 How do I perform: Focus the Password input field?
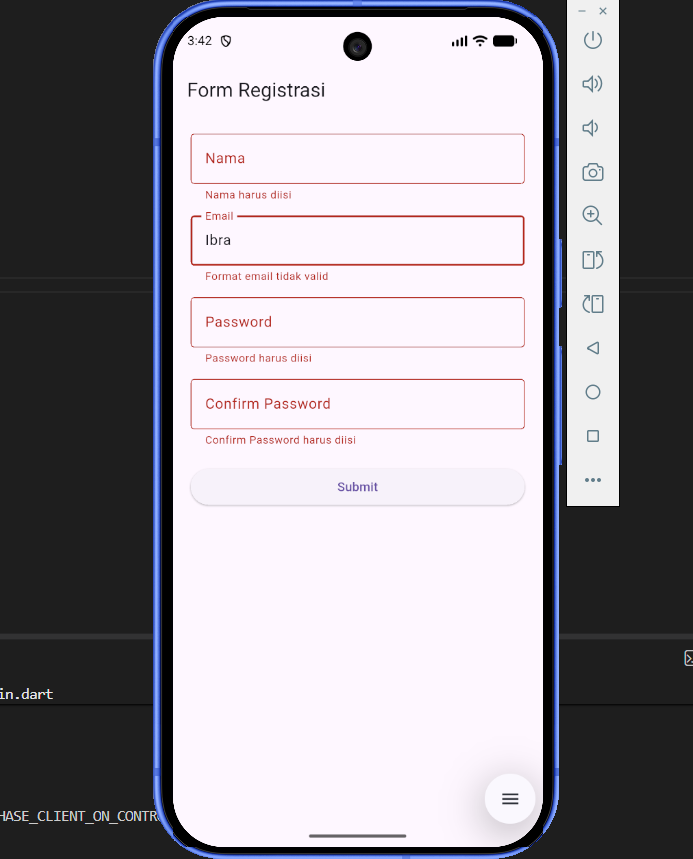(x=357, y=322)
